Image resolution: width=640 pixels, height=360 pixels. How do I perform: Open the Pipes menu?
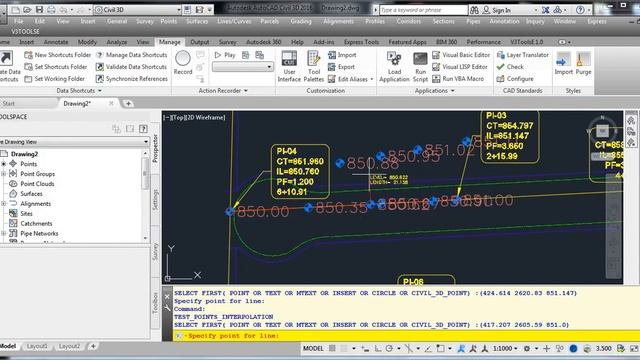(473, 21)
